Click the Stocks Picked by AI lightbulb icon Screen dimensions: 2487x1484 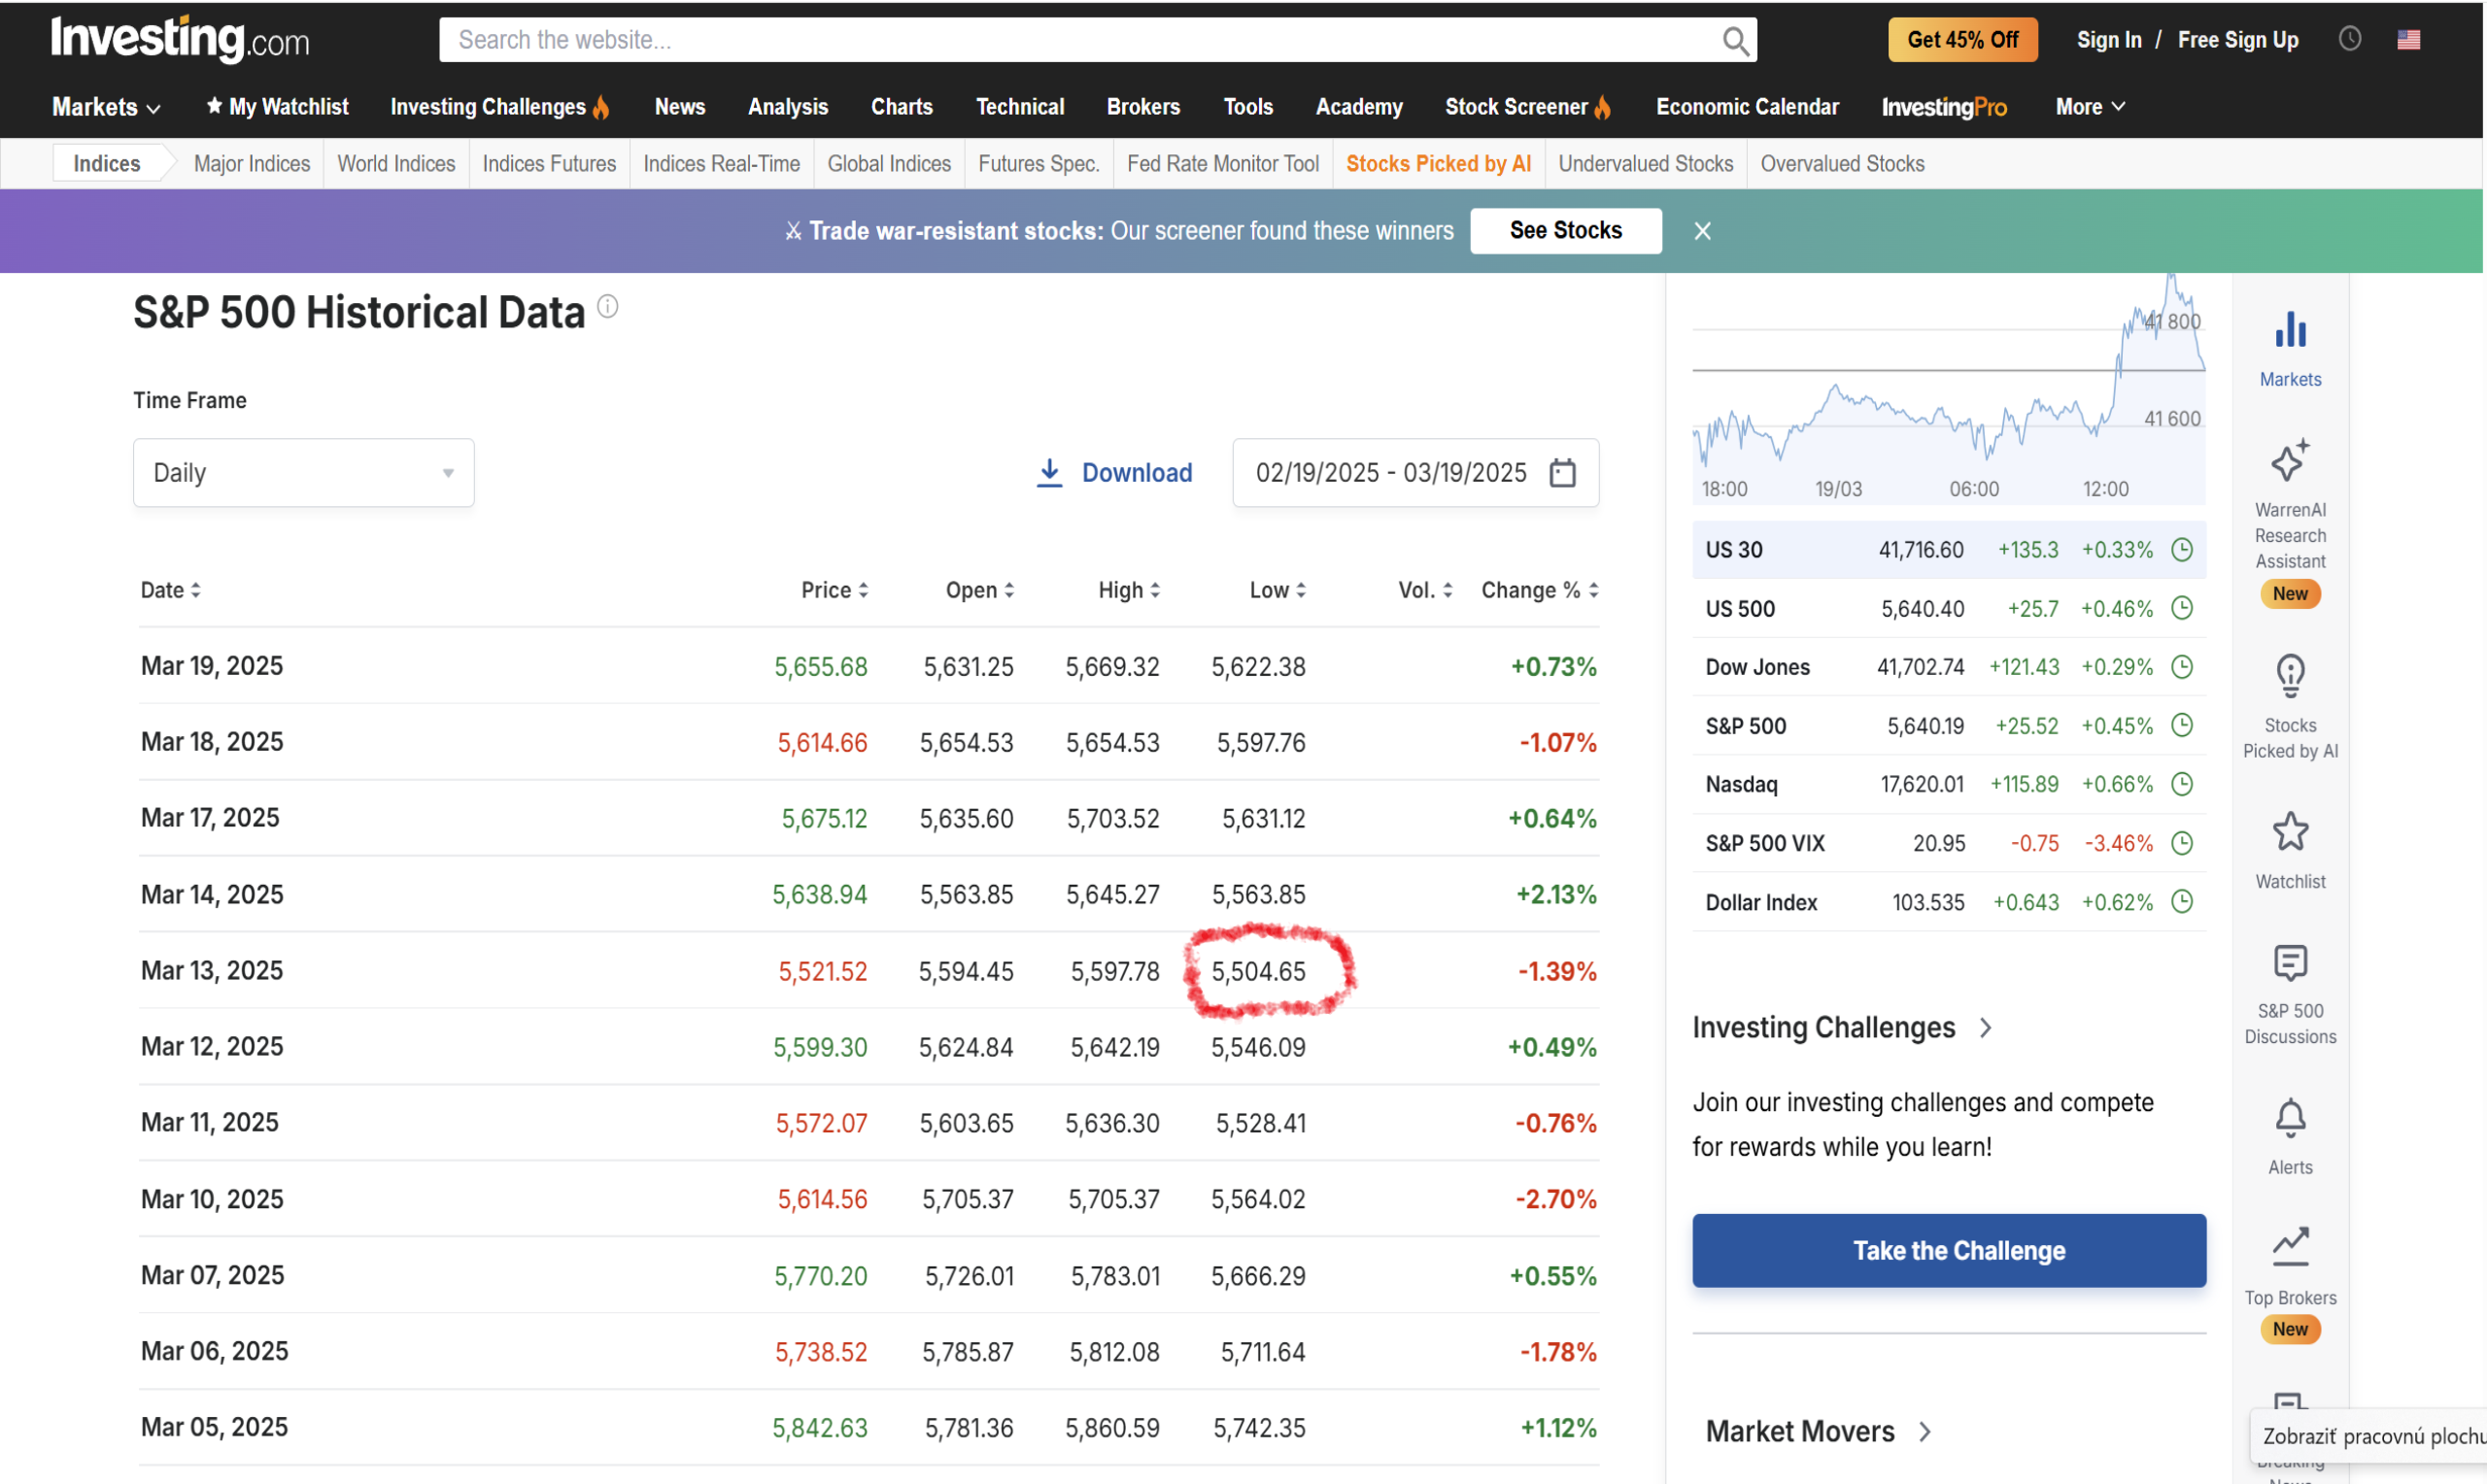pyautogui.click(x=2289, y=677)
